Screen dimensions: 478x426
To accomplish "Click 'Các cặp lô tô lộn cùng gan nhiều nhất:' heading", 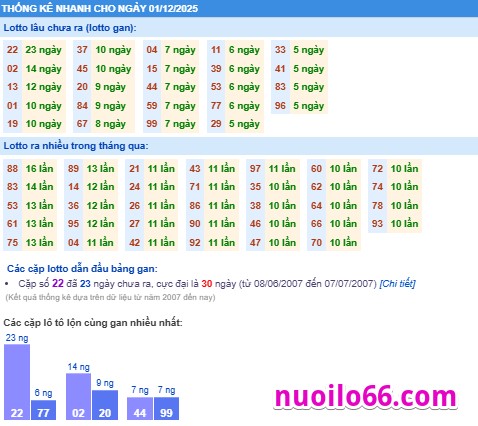I will (93, 323).
